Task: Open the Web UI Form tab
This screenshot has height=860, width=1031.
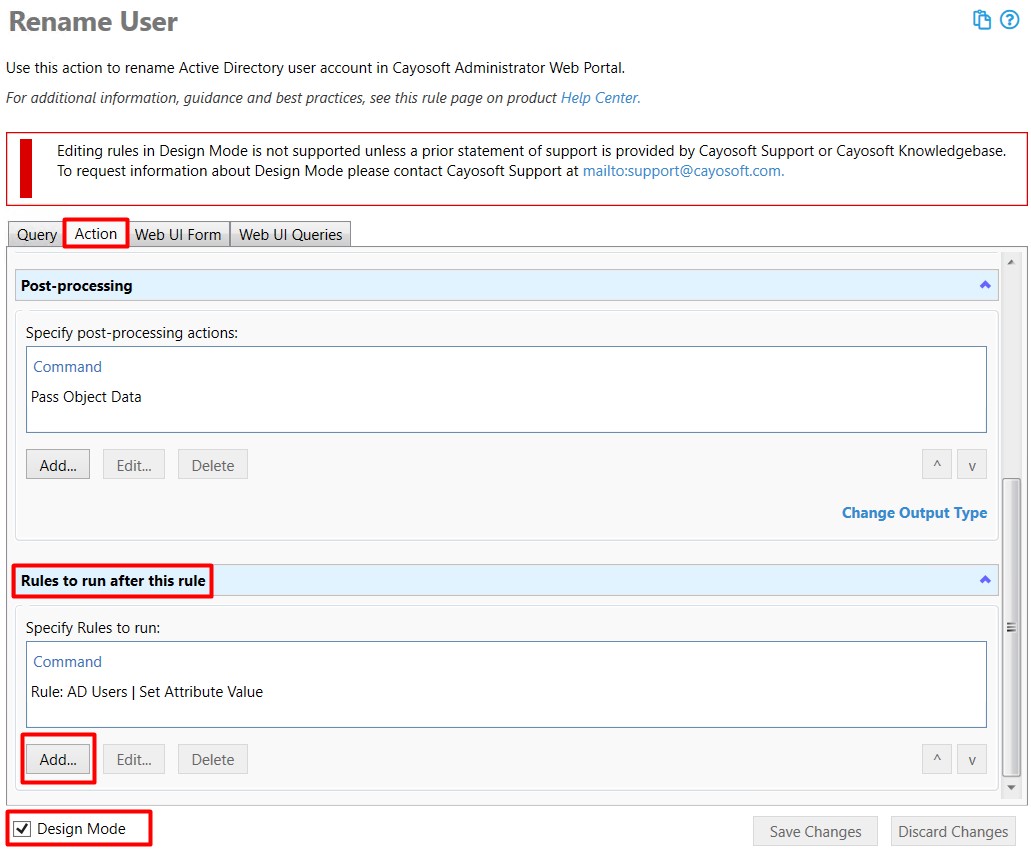Action: (x=178, y=235)
